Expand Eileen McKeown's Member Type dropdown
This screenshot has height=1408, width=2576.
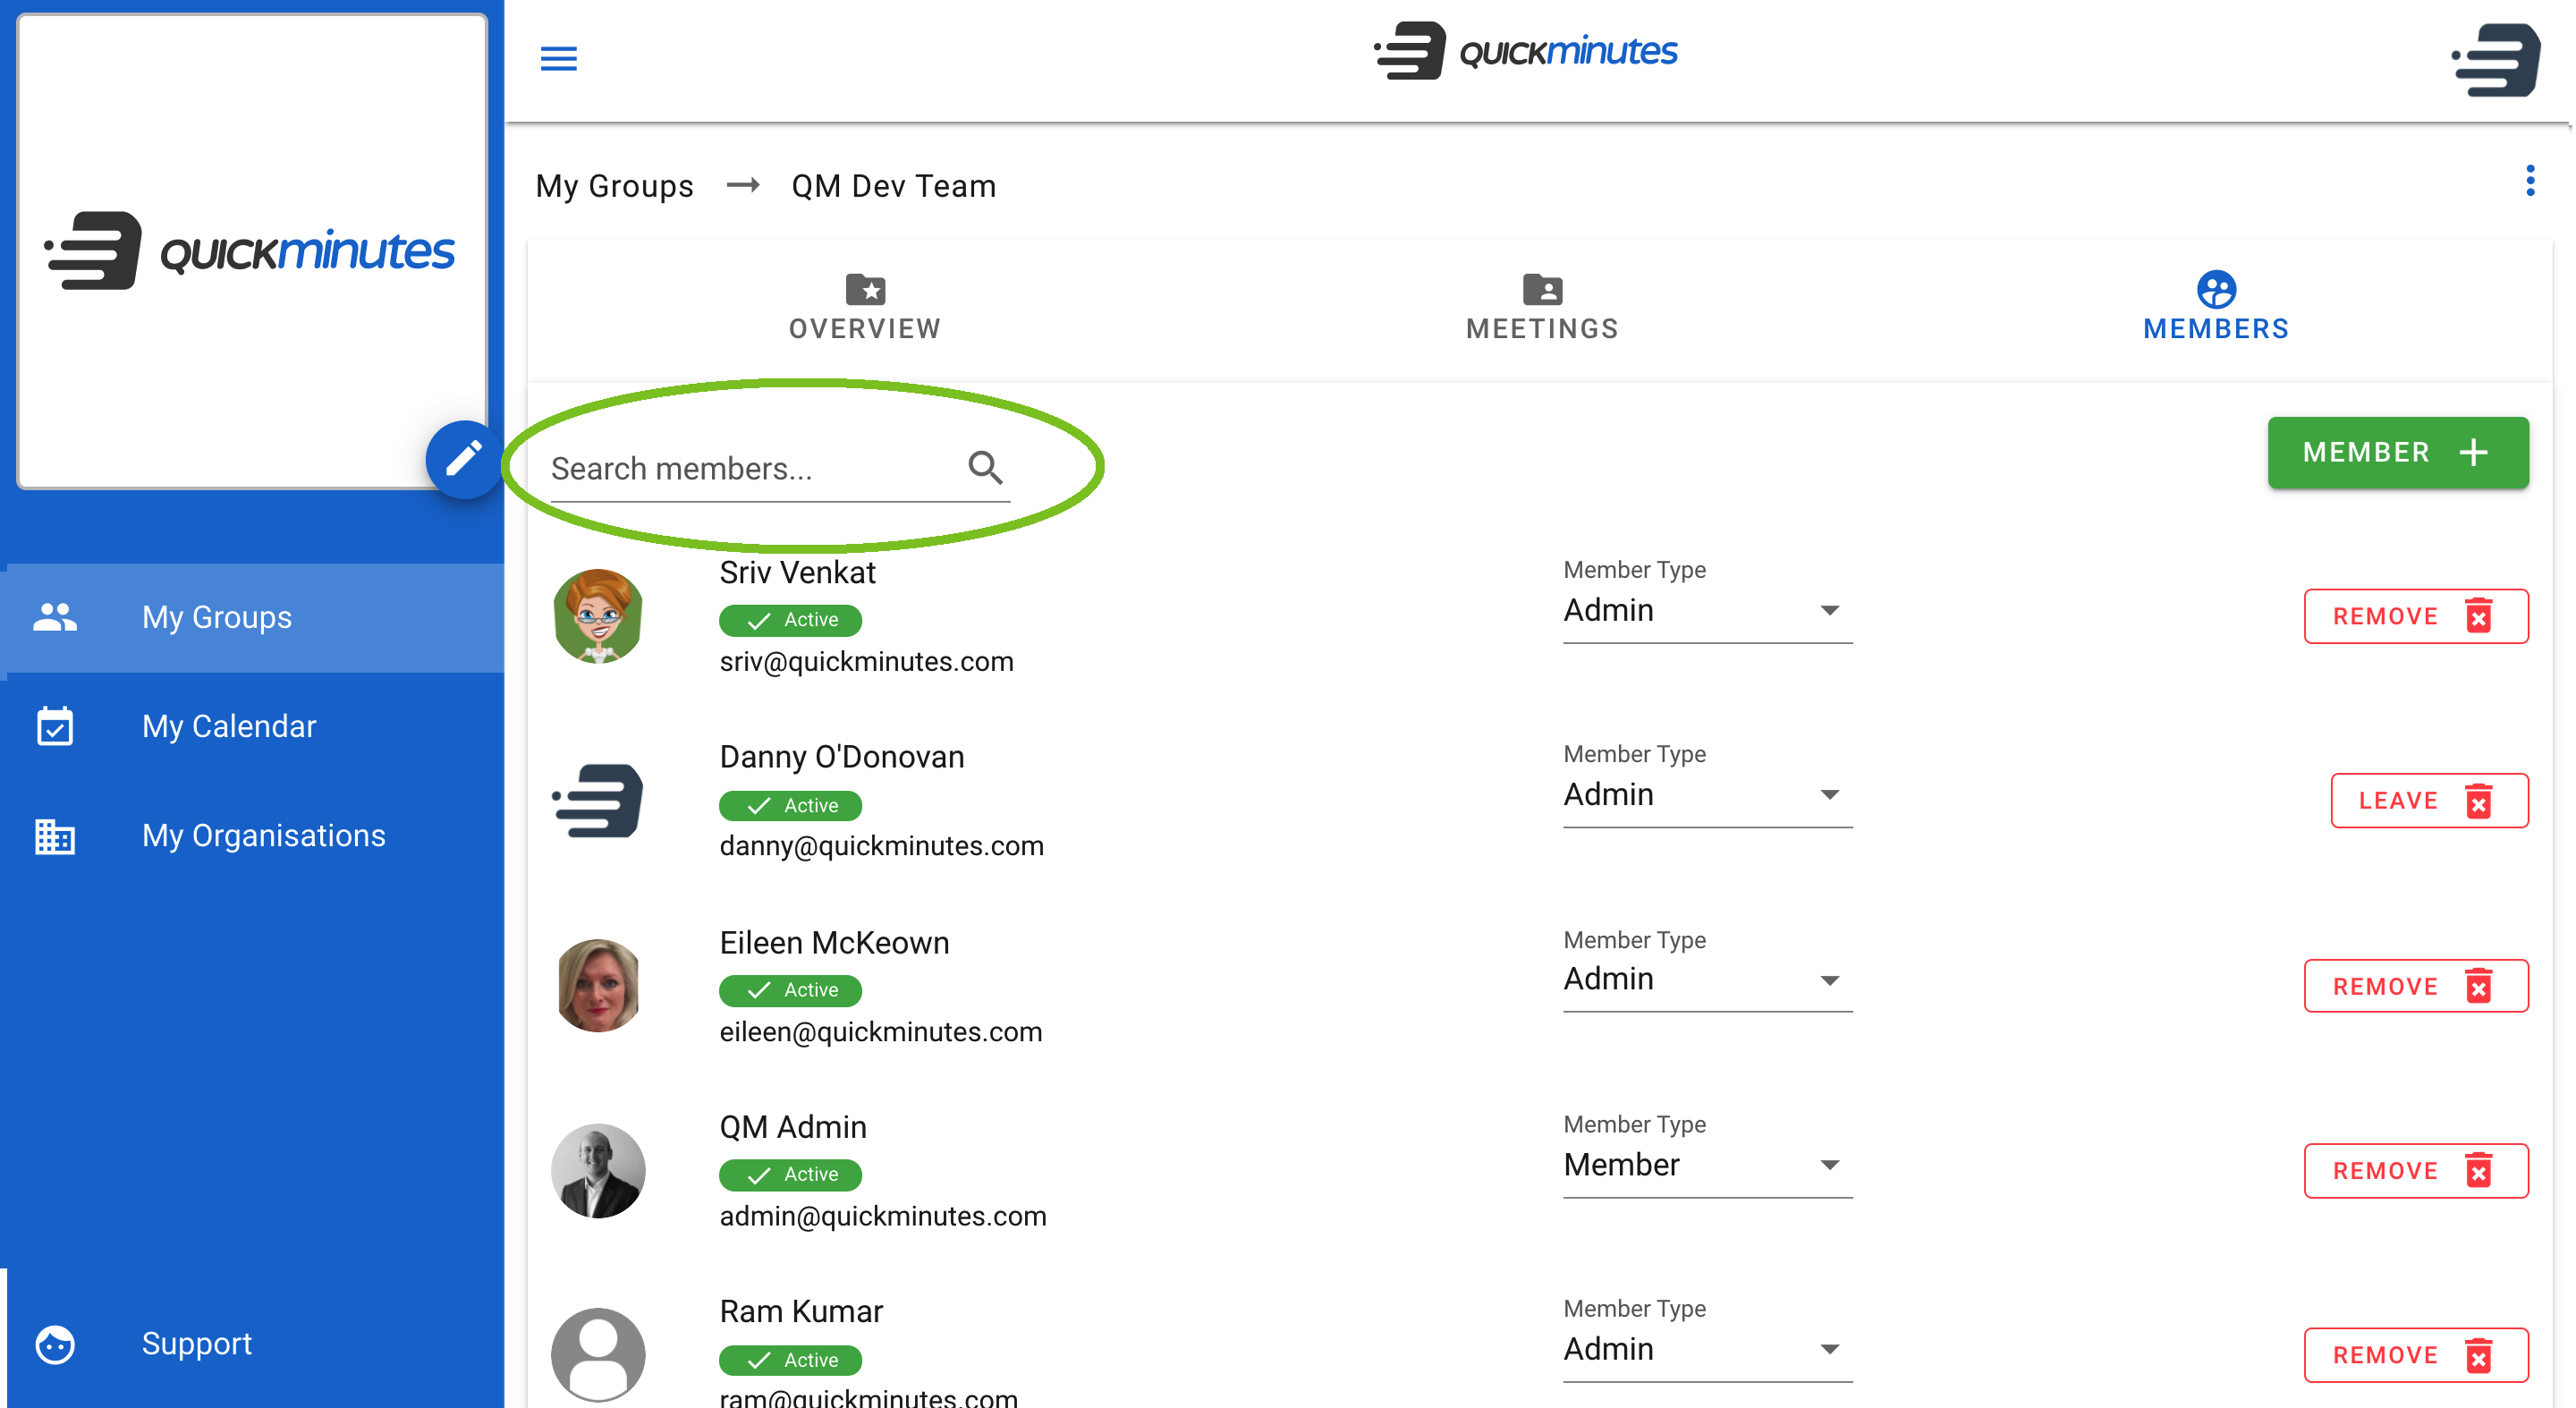pos(1707,980)
